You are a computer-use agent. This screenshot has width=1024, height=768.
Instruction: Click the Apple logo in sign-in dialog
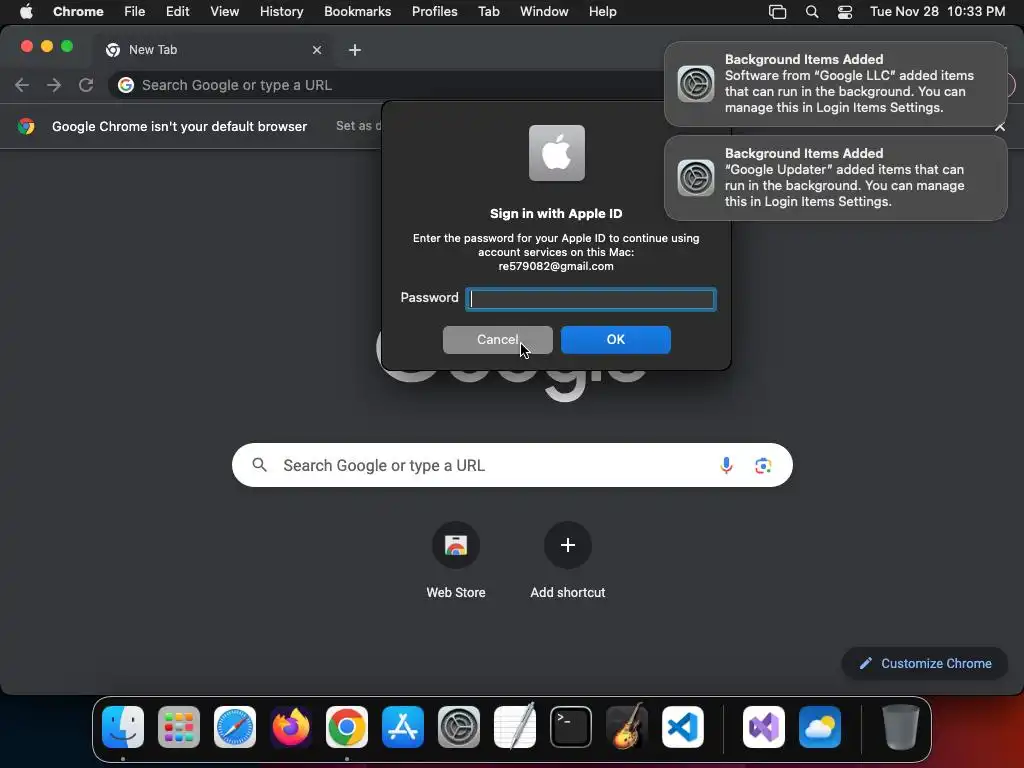pos(556,153)
